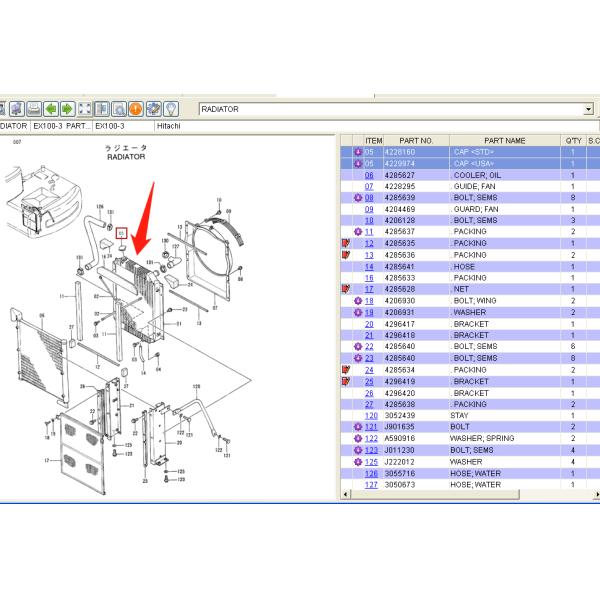Click the magnifier search icon in toolbar
The height and width of the screenshot is (600, 600).
118,108
